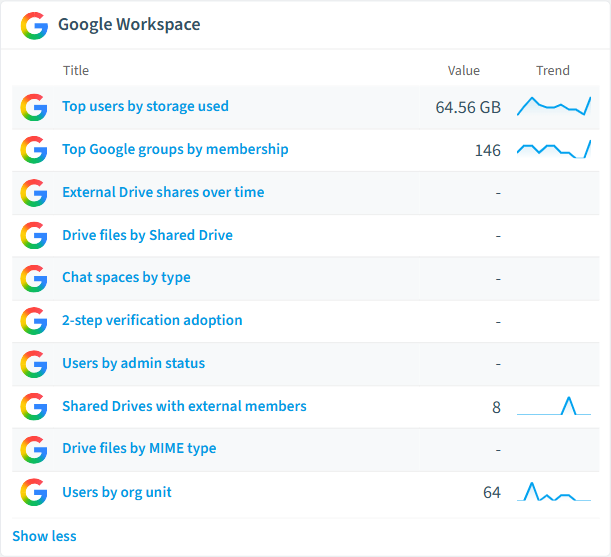Click Google icon beside Top Google groups by membership

pyautogui.click(x=34, y=150)
